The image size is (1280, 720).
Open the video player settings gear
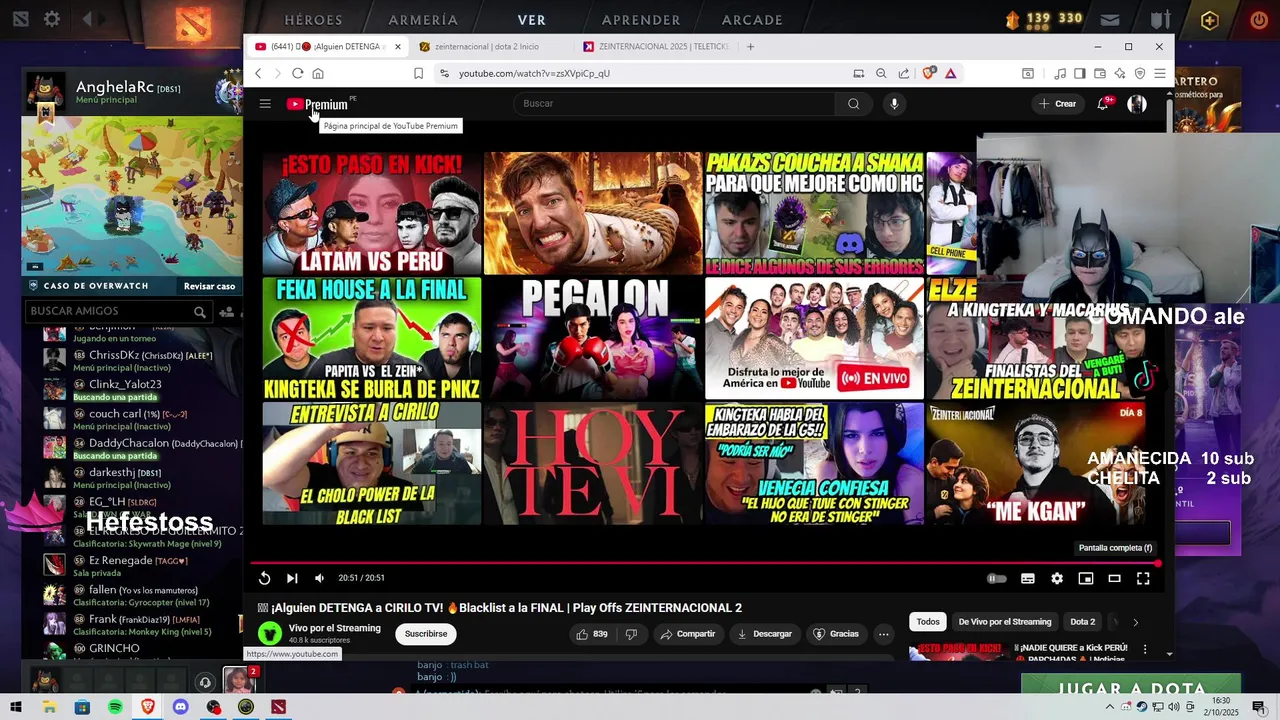point(1057,578)
